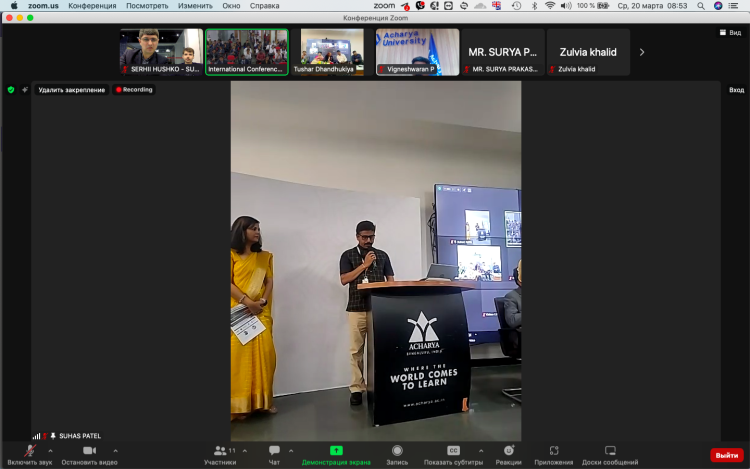Show next participants with right arrow
This screenshot has height=469, width=750.
pos(641,52)
